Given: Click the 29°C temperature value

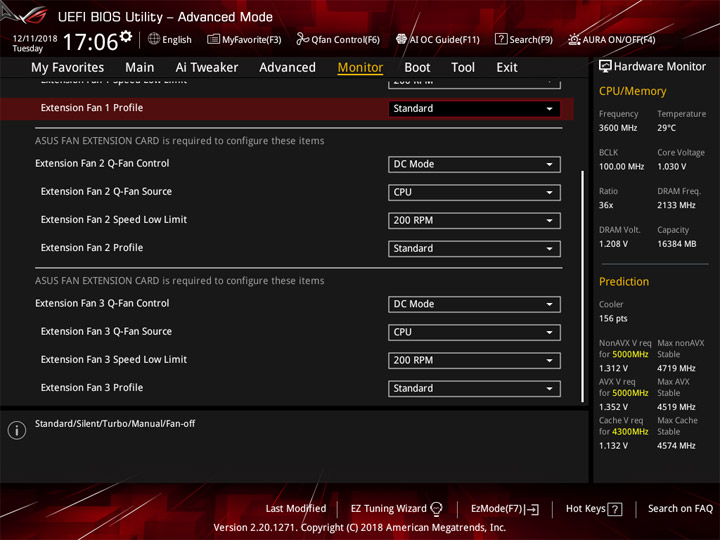Looking at the screenshot, I should pos(666,128).
